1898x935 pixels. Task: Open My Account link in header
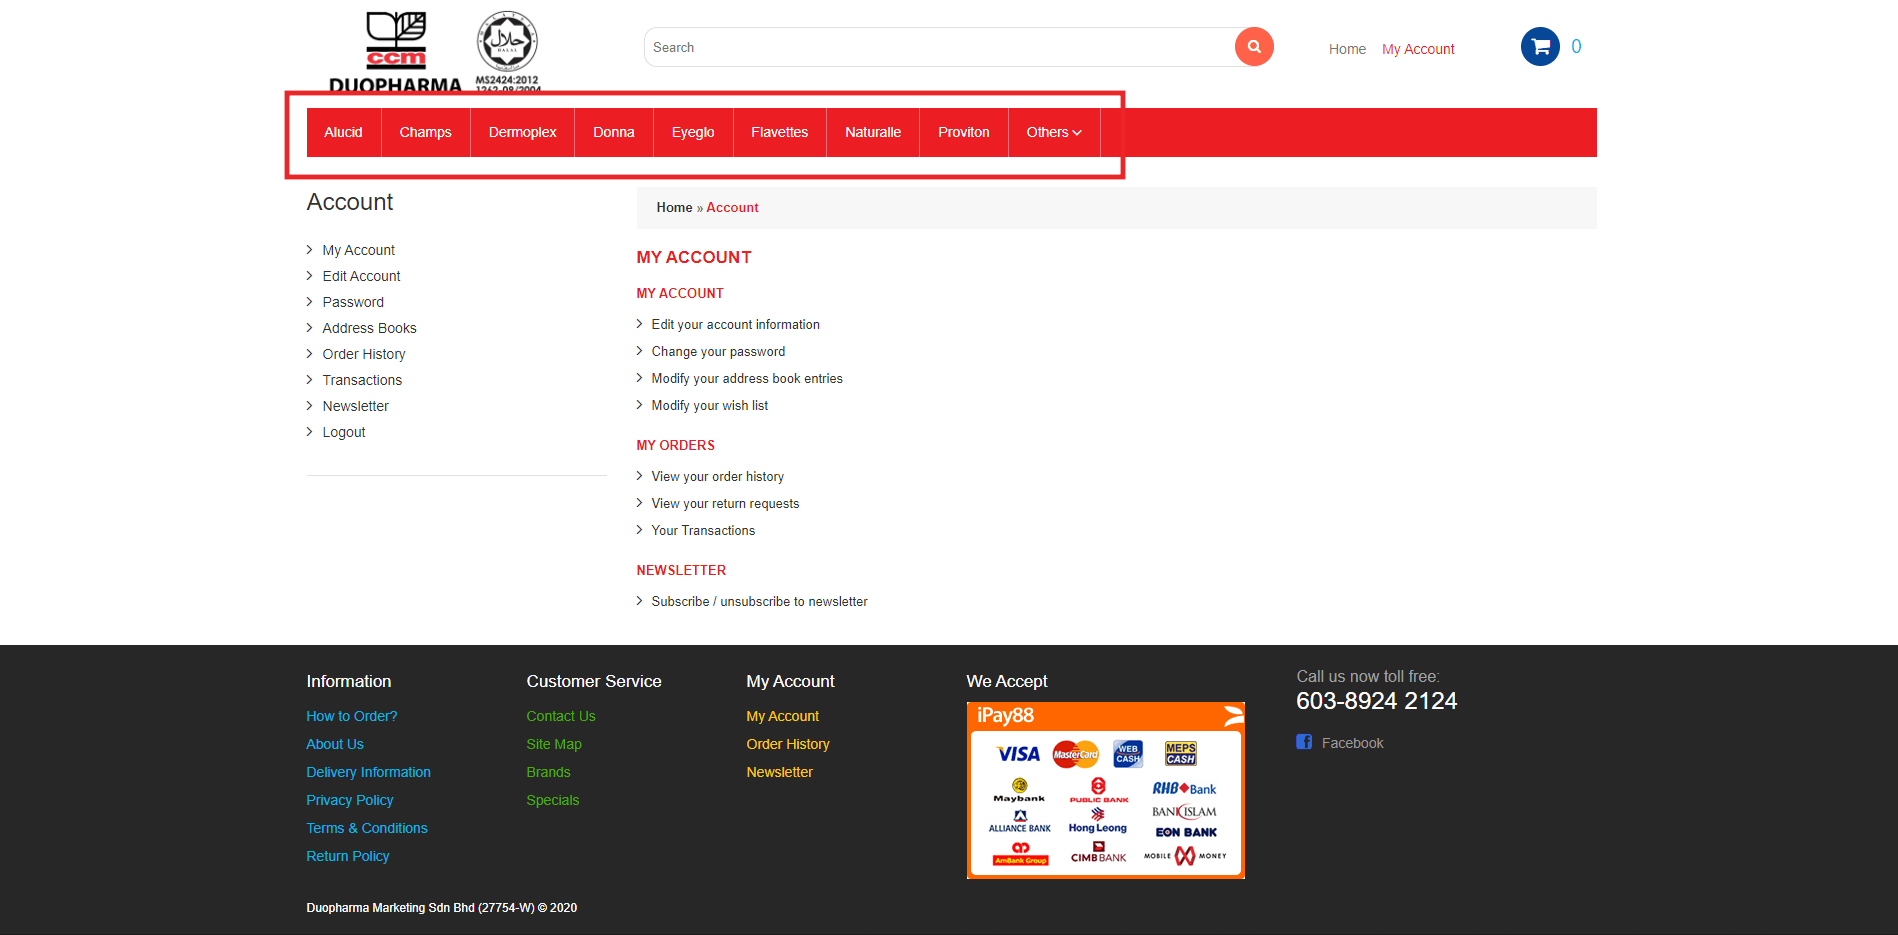tap(1417, 49)
